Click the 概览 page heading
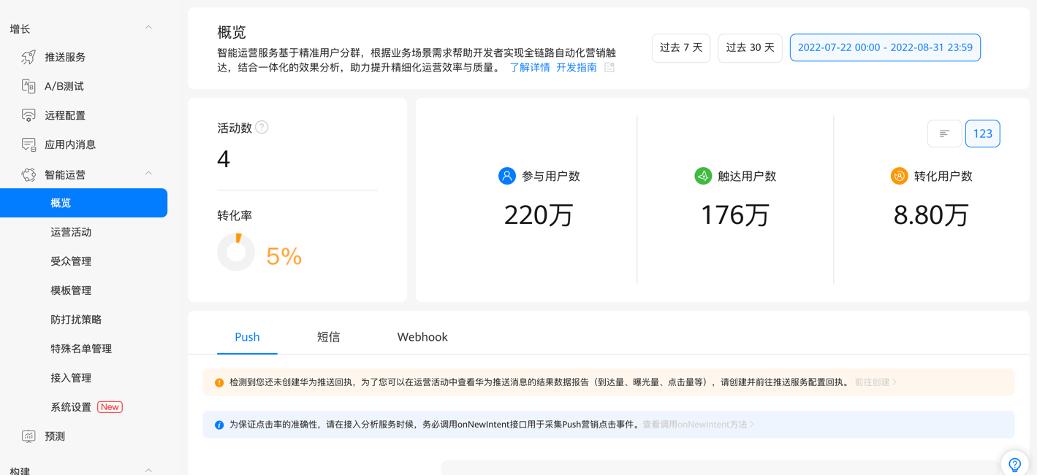1038x476 pixels. click(x=232, y=31)
